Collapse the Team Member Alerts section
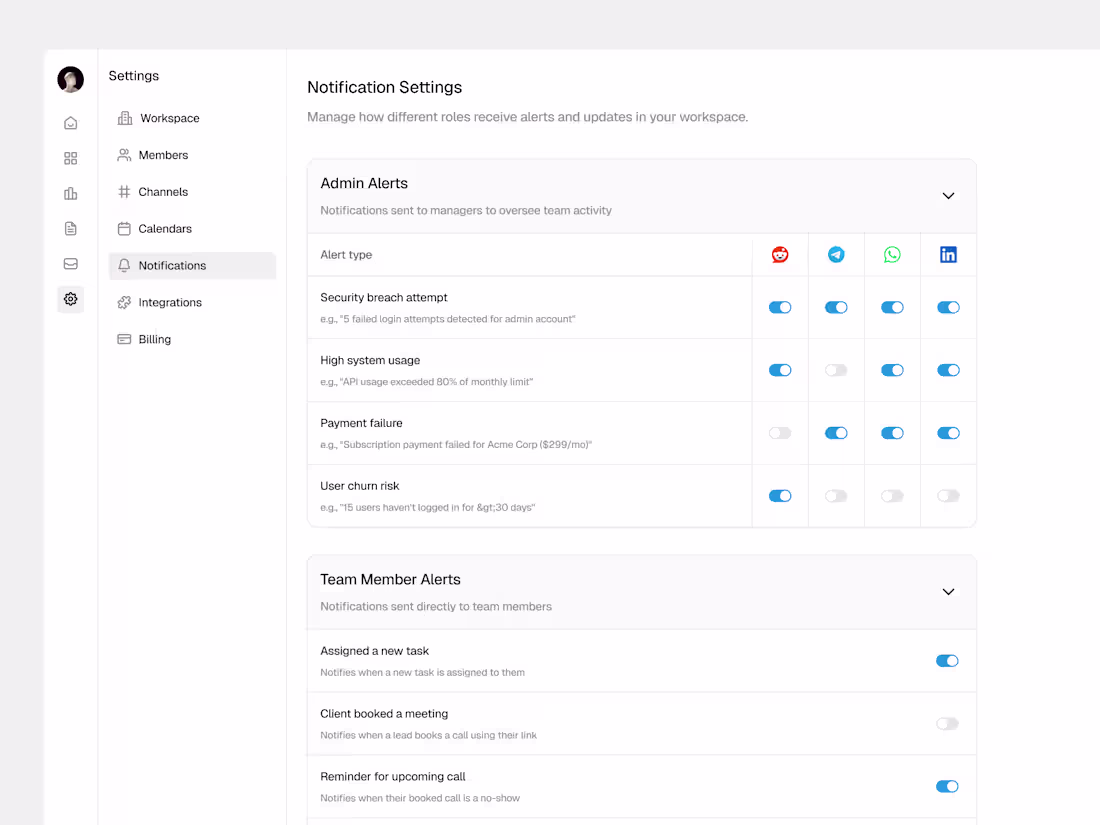The image size is (1100, 825). coord(948,592)
